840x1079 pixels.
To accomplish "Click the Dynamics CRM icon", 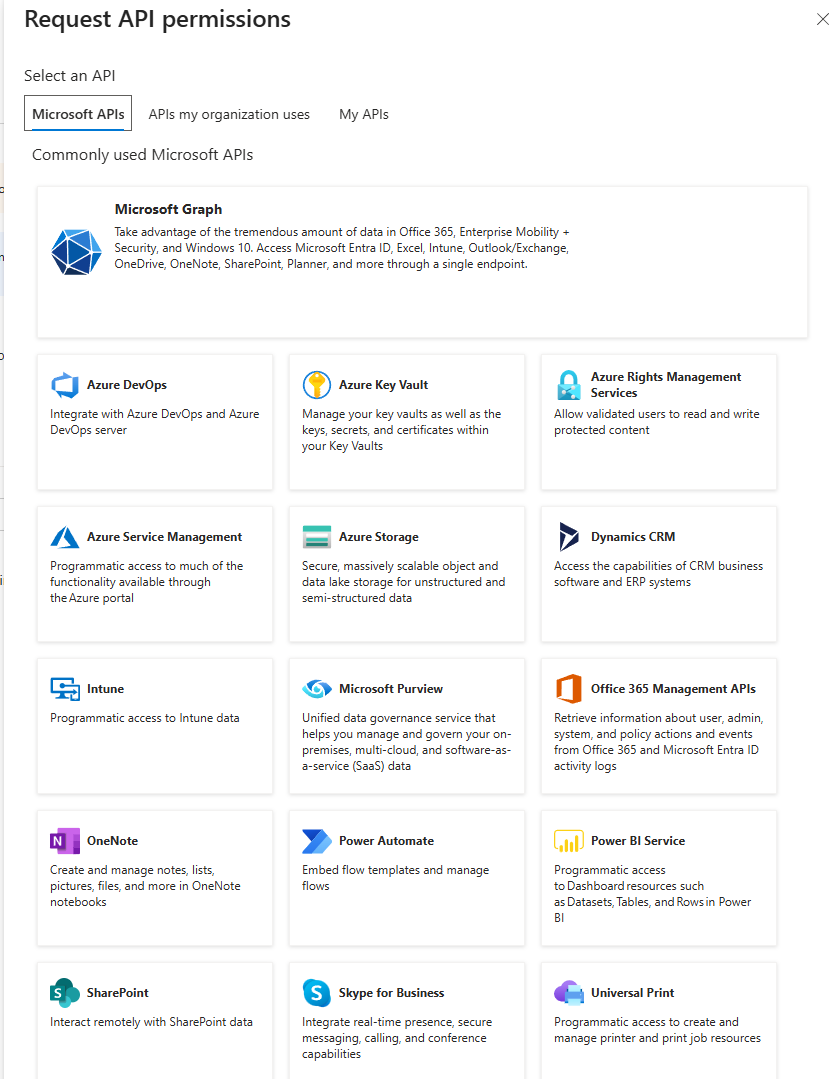I will 569,537.
